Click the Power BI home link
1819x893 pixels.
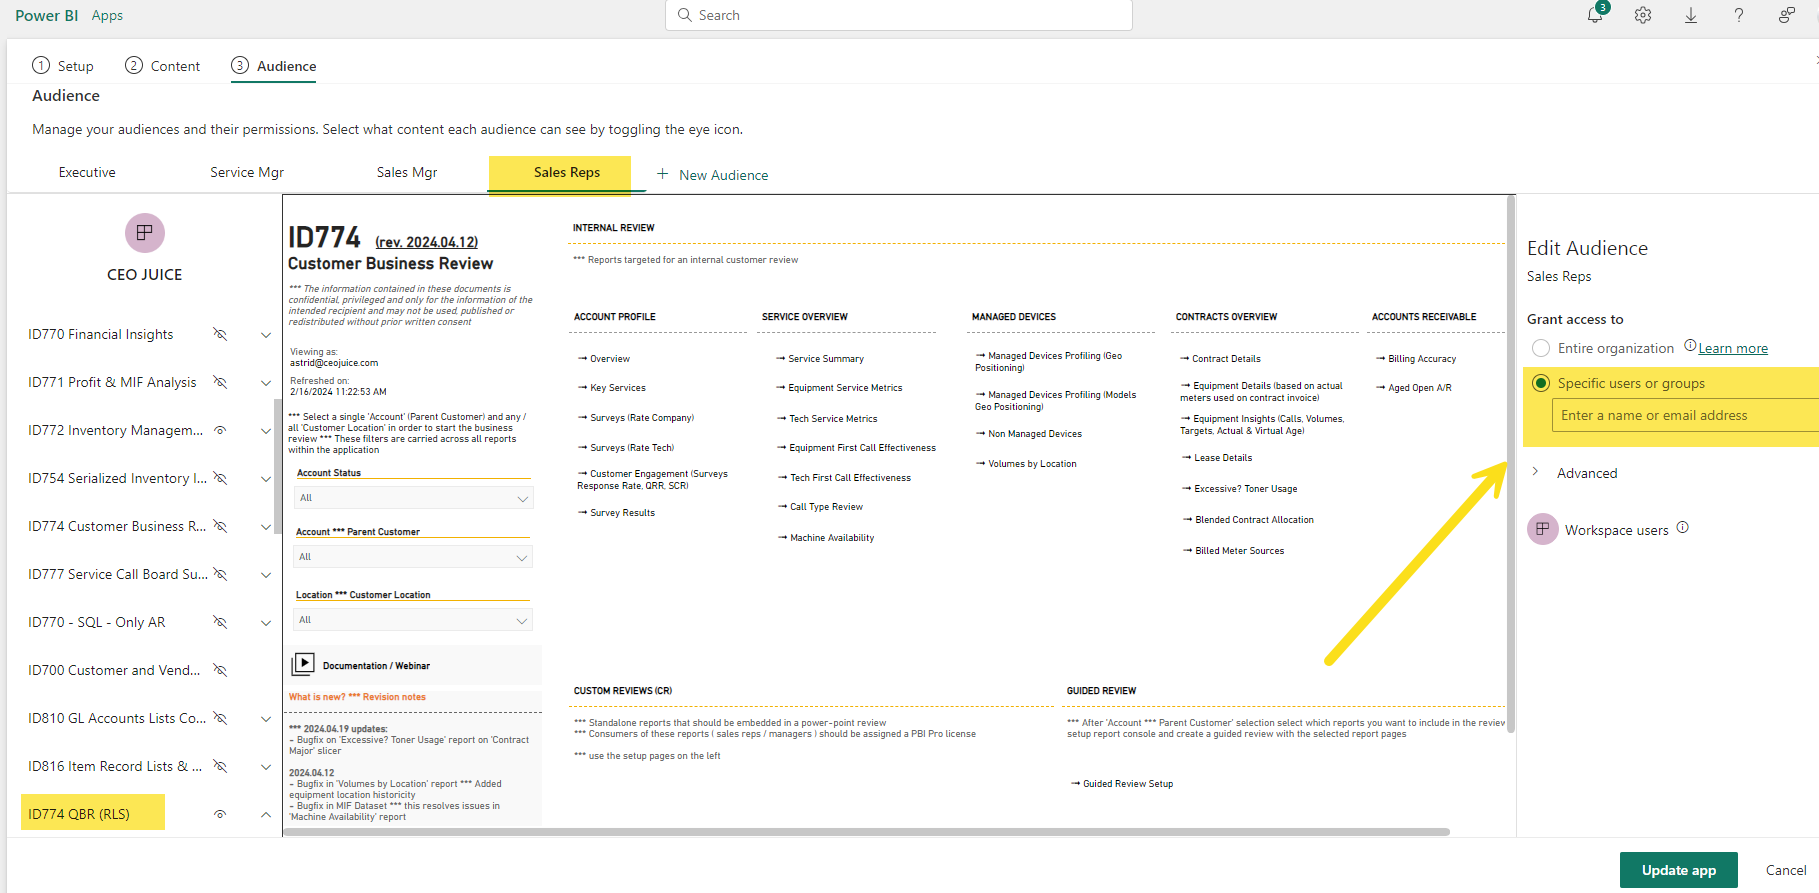(46, 15)
